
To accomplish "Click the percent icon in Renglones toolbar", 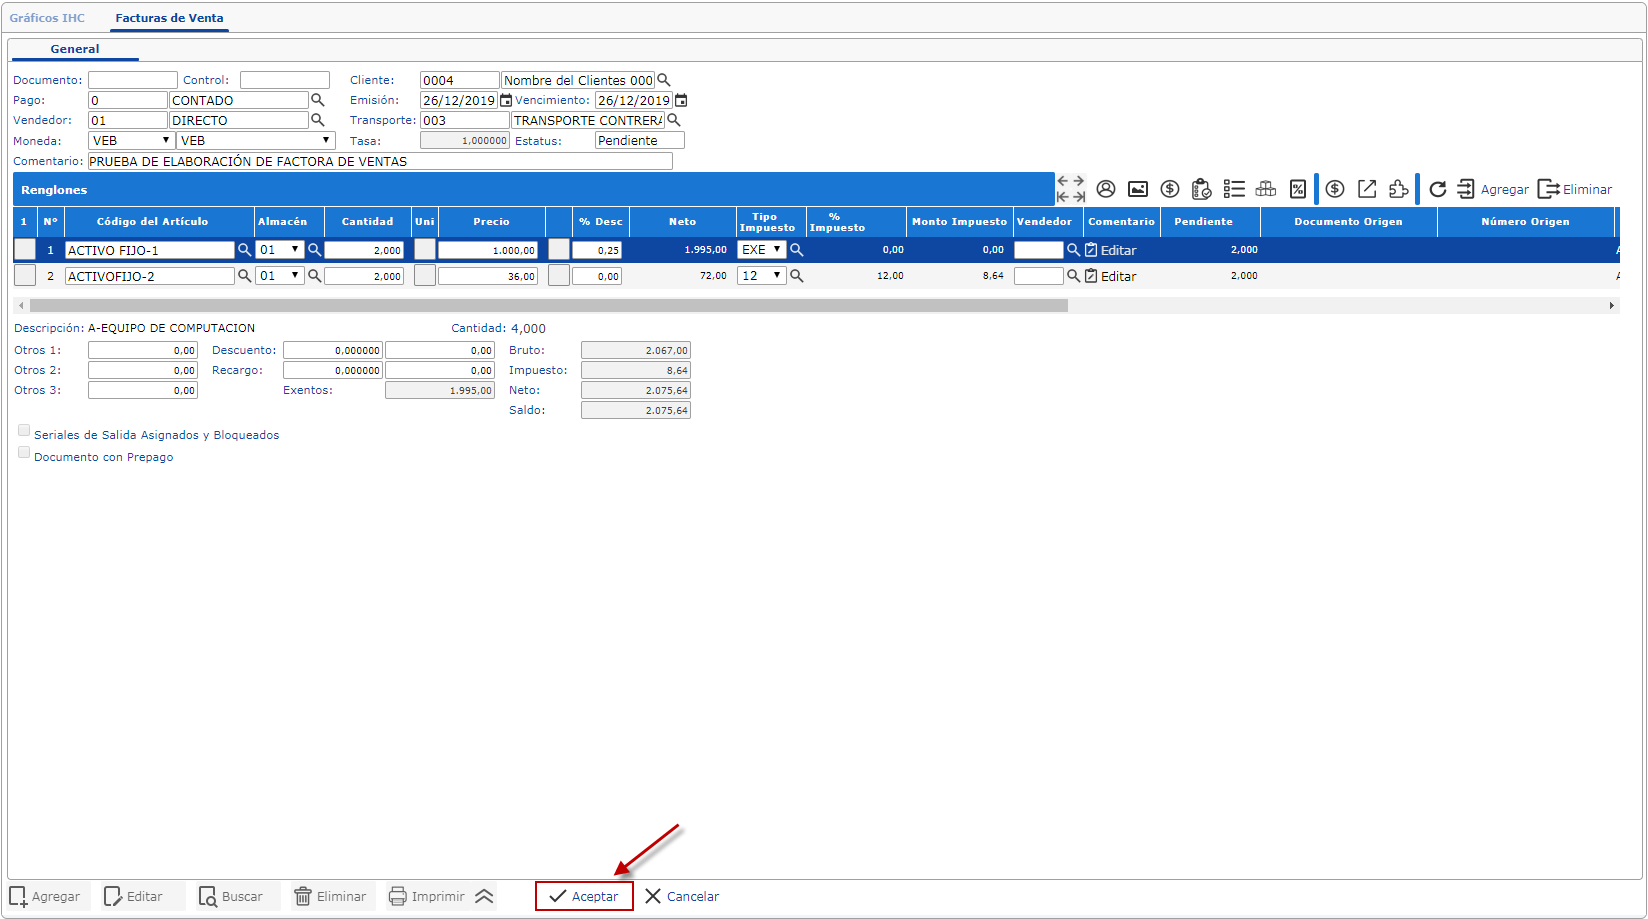I will 1297,189.
